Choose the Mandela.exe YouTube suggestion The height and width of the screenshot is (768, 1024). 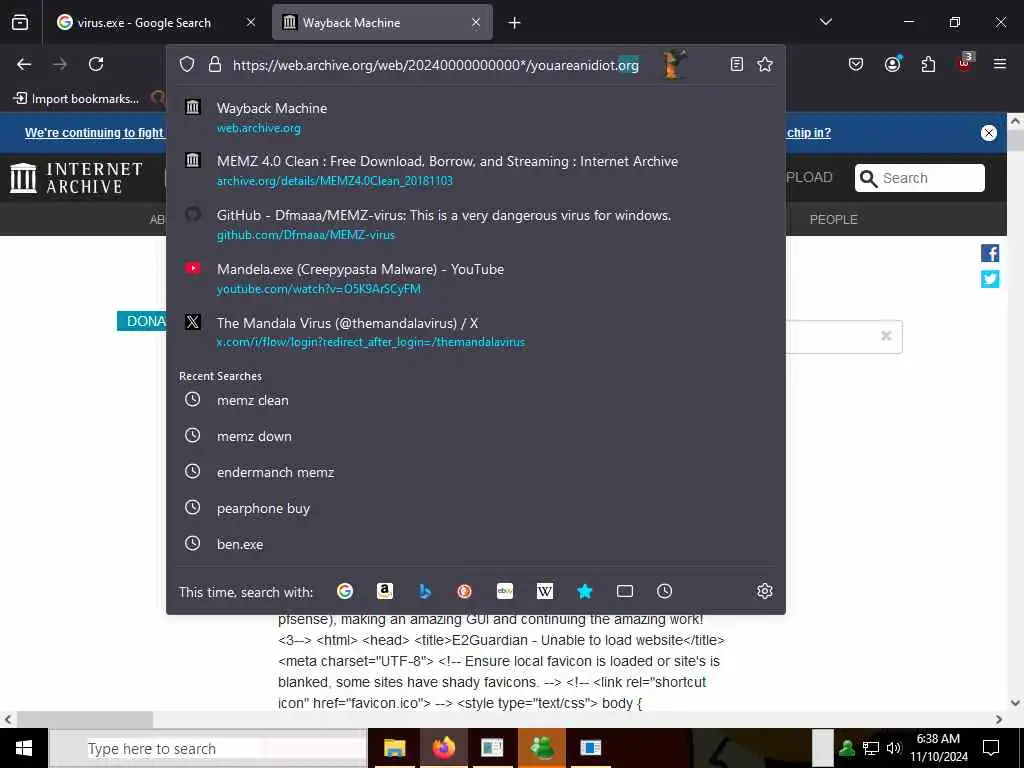click(475, 278)
